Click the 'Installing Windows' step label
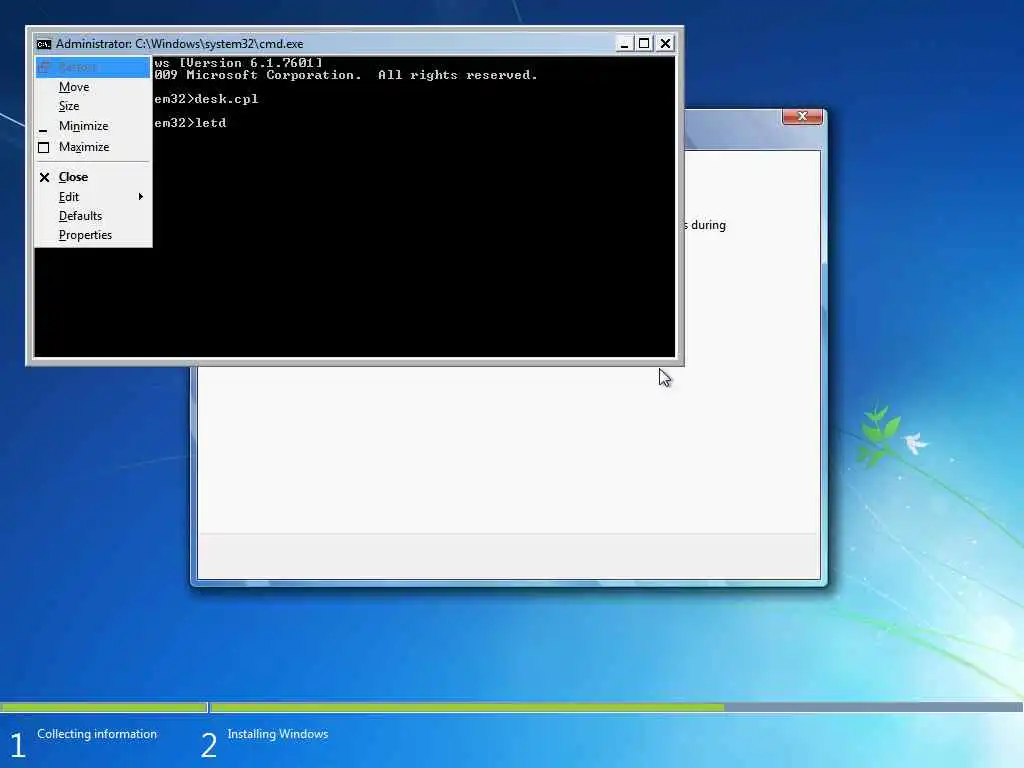The width and height of the screenshot is (1024, 768). [x=278, y=734]
